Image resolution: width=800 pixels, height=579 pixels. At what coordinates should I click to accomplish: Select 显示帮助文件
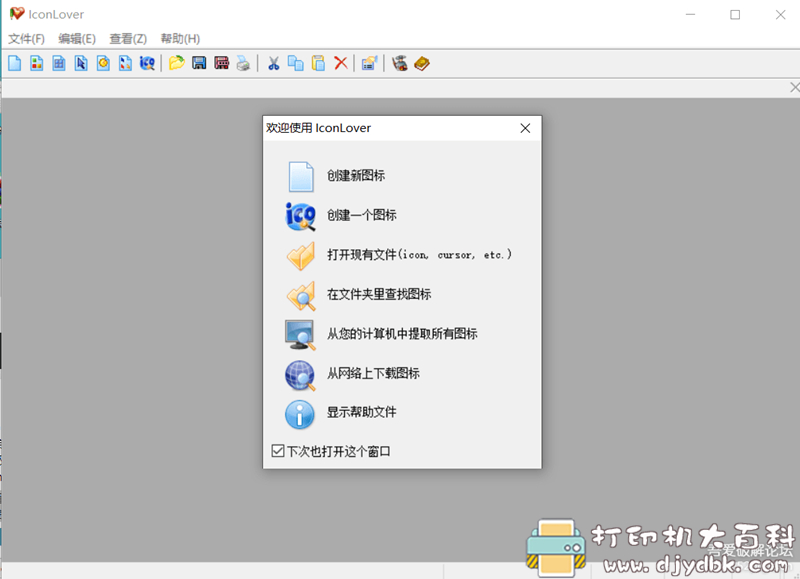click(x=361, y=412)
